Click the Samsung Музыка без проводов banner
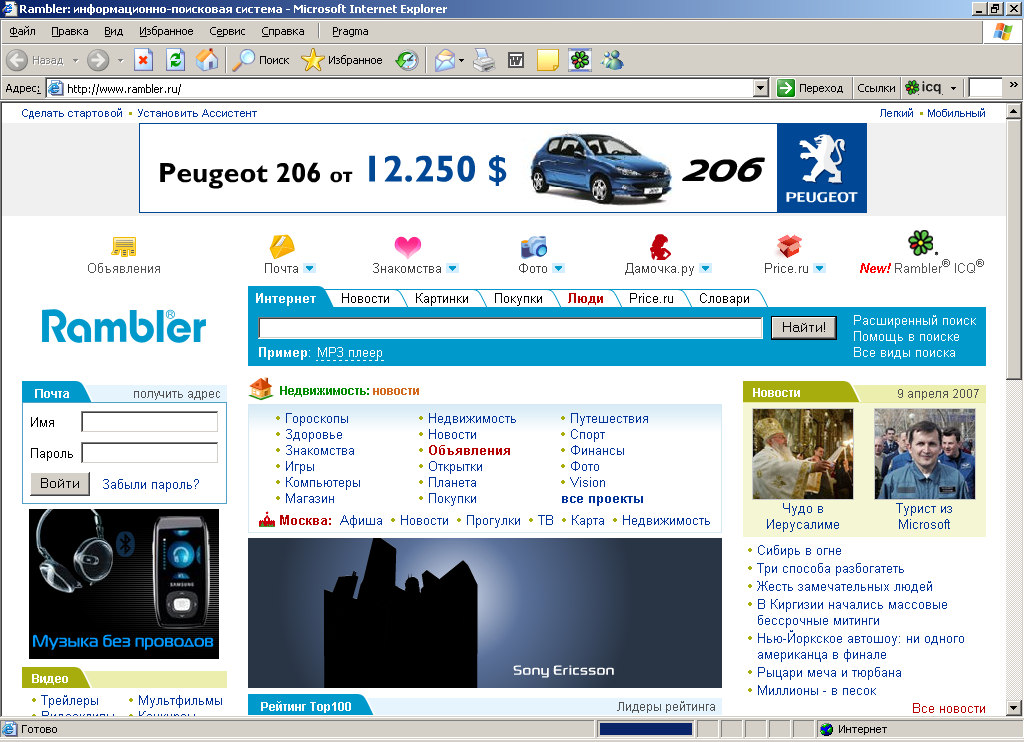 pos(124,584)
